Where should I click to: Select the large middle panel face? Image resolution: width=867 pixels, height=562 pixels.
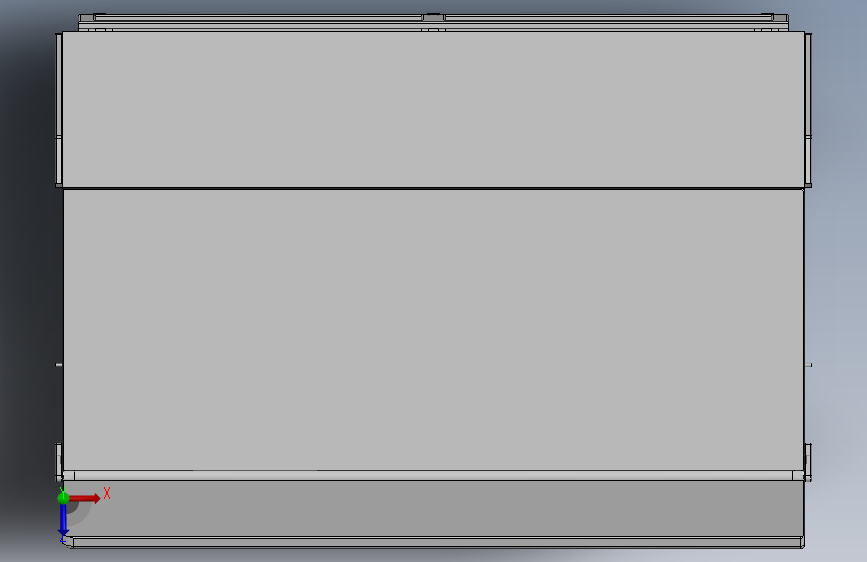tap(434, 330)
